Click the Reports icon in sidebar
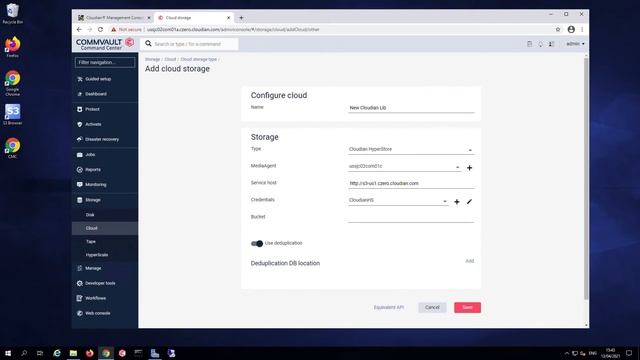 80,169
